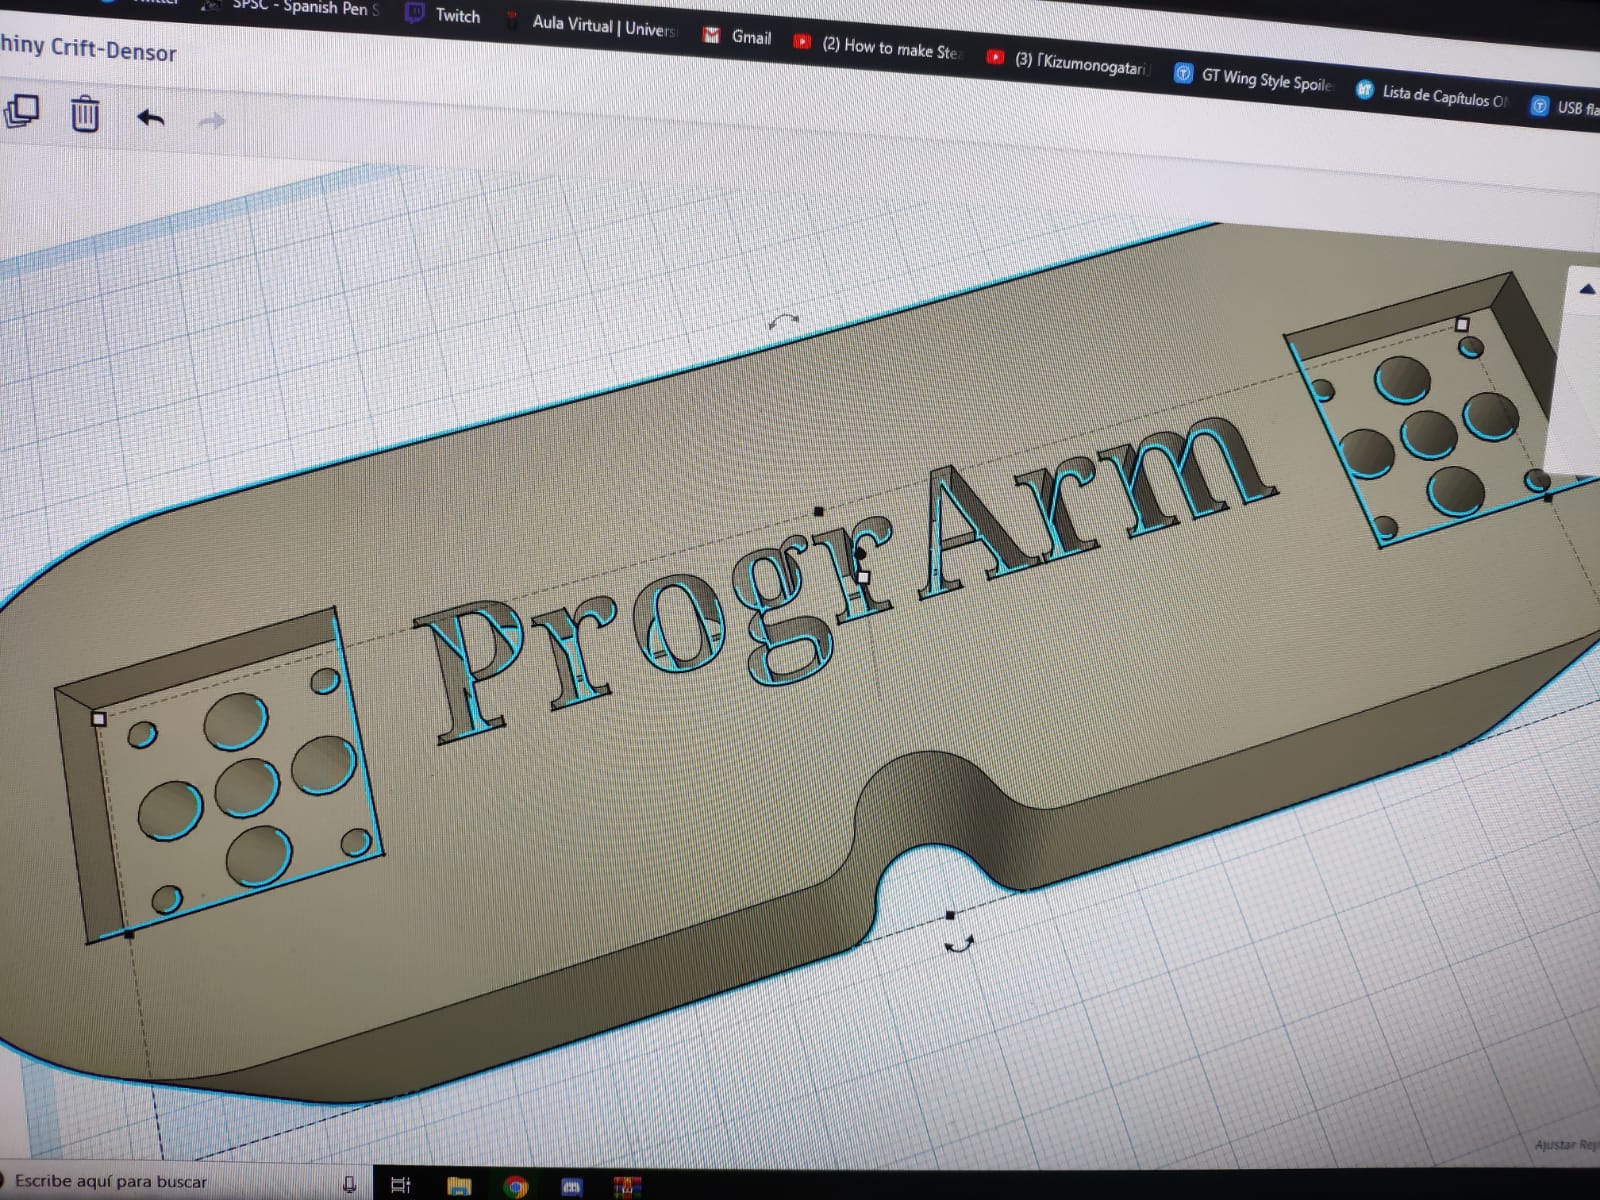
Task: Click the microphone icon in Windows search
Action: (349, 1185)
